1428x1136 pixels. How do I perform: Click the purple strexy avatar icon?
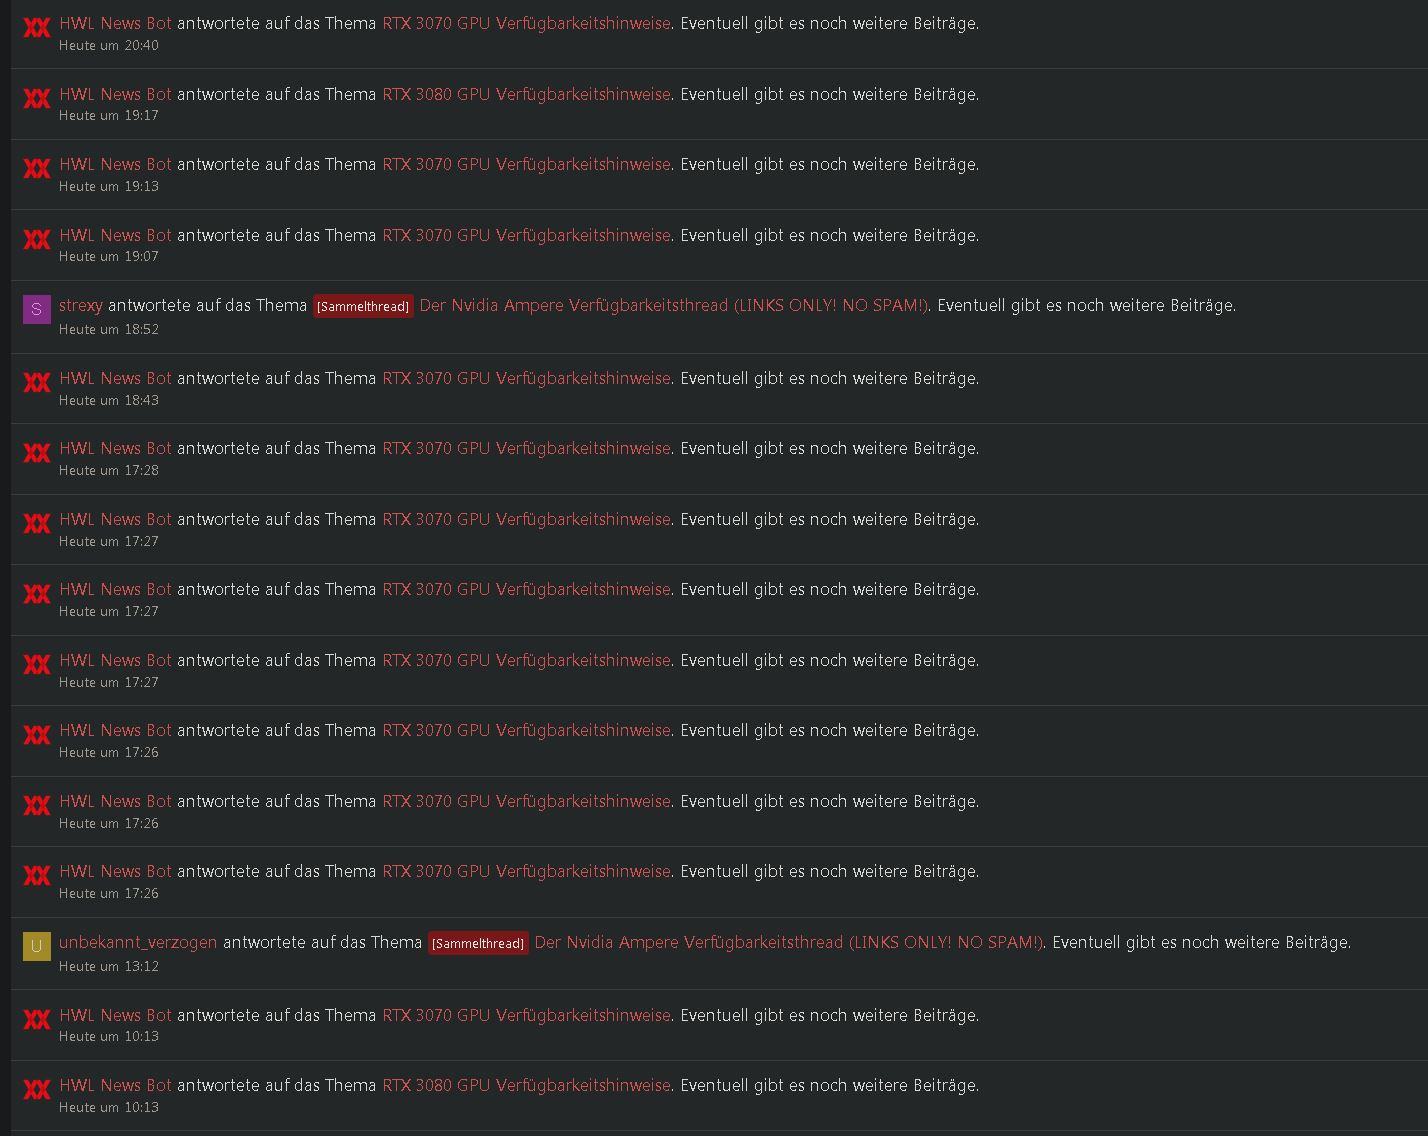click(37, 310)
